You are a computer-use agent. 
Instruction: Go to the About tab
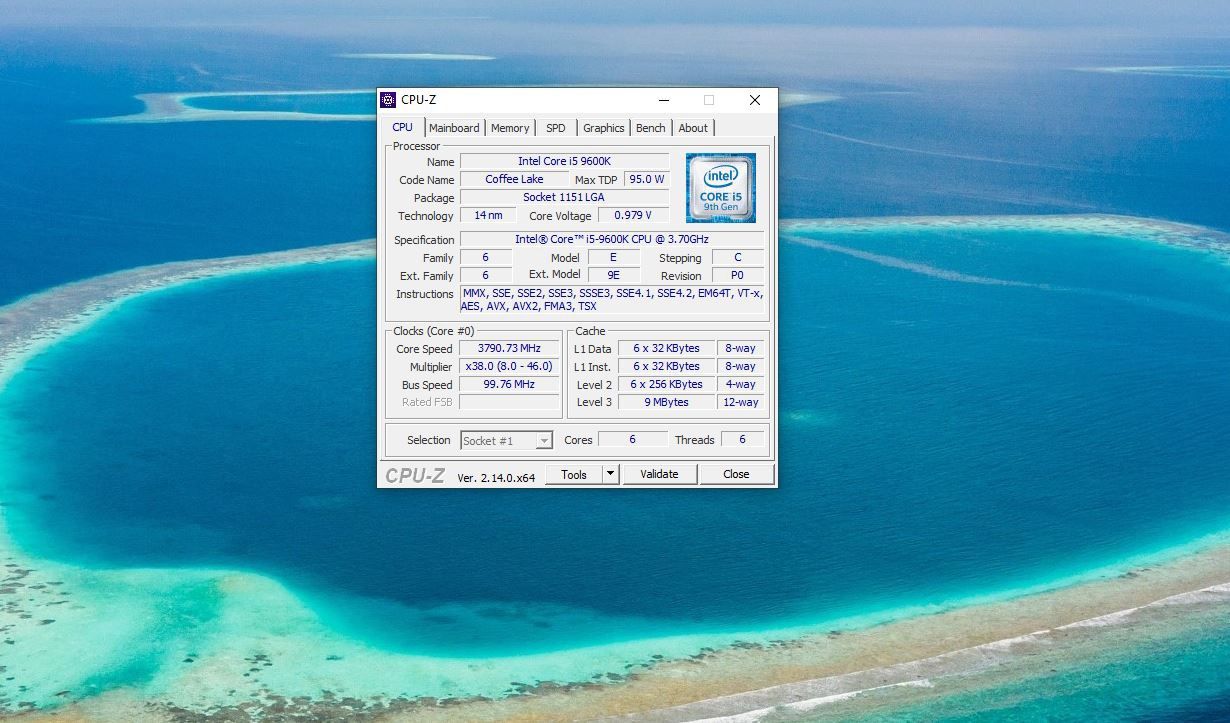(693, 128)
